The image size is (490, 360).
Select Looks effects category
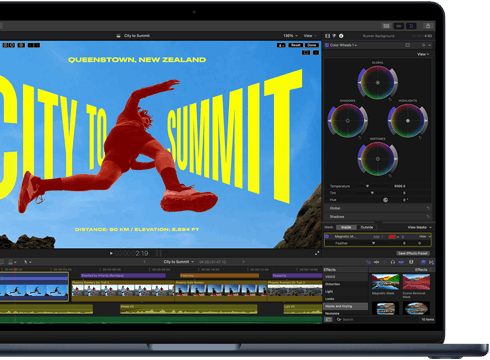346,299
